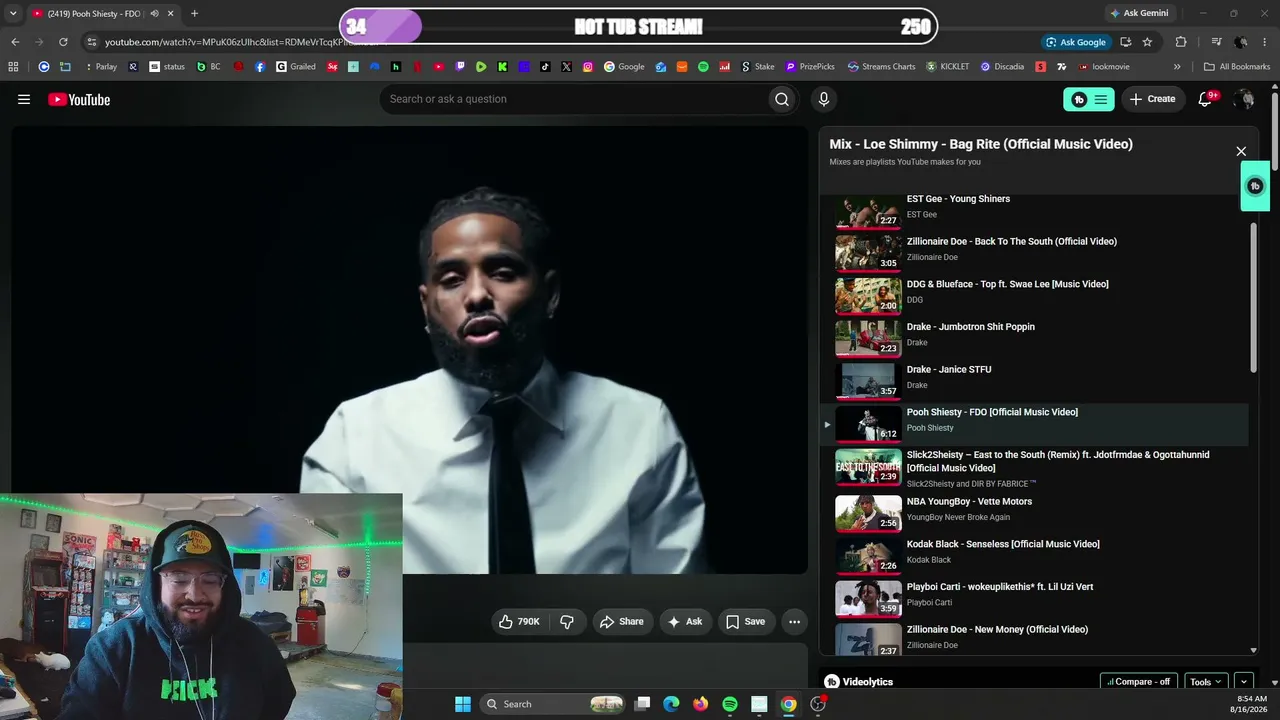Screen dimensions: 1280x720
Task: Focus the Windows taskbar search box
Action: coord(552,704)
